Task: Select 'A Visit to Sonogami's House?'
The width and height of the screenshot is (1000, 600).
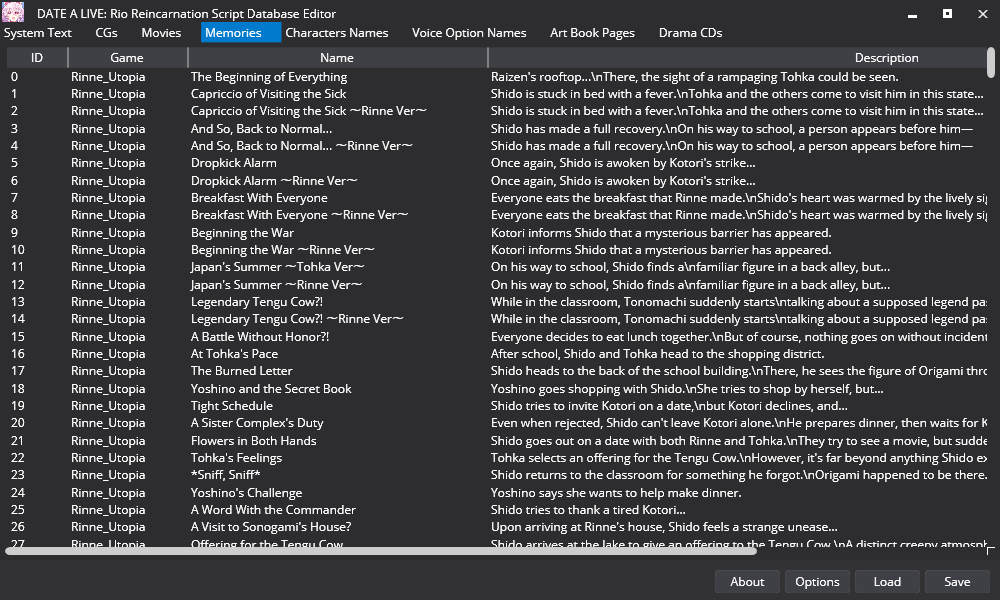Action: pos(270,527)
